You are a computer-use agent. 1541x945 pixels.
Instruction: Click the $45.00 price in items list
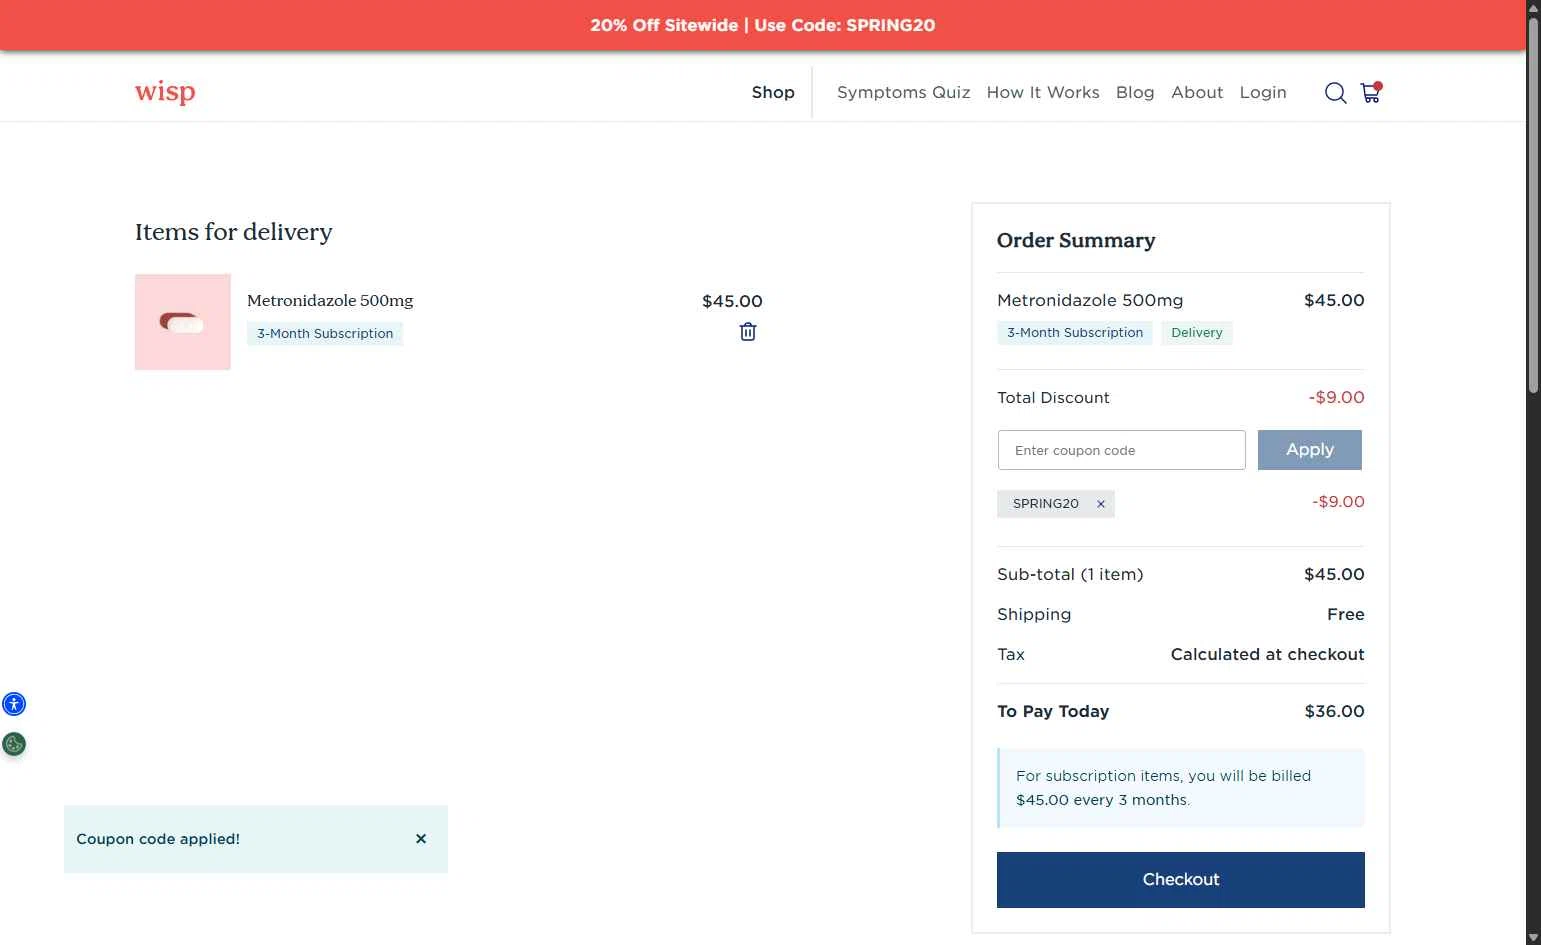click(x=732, y=301)
